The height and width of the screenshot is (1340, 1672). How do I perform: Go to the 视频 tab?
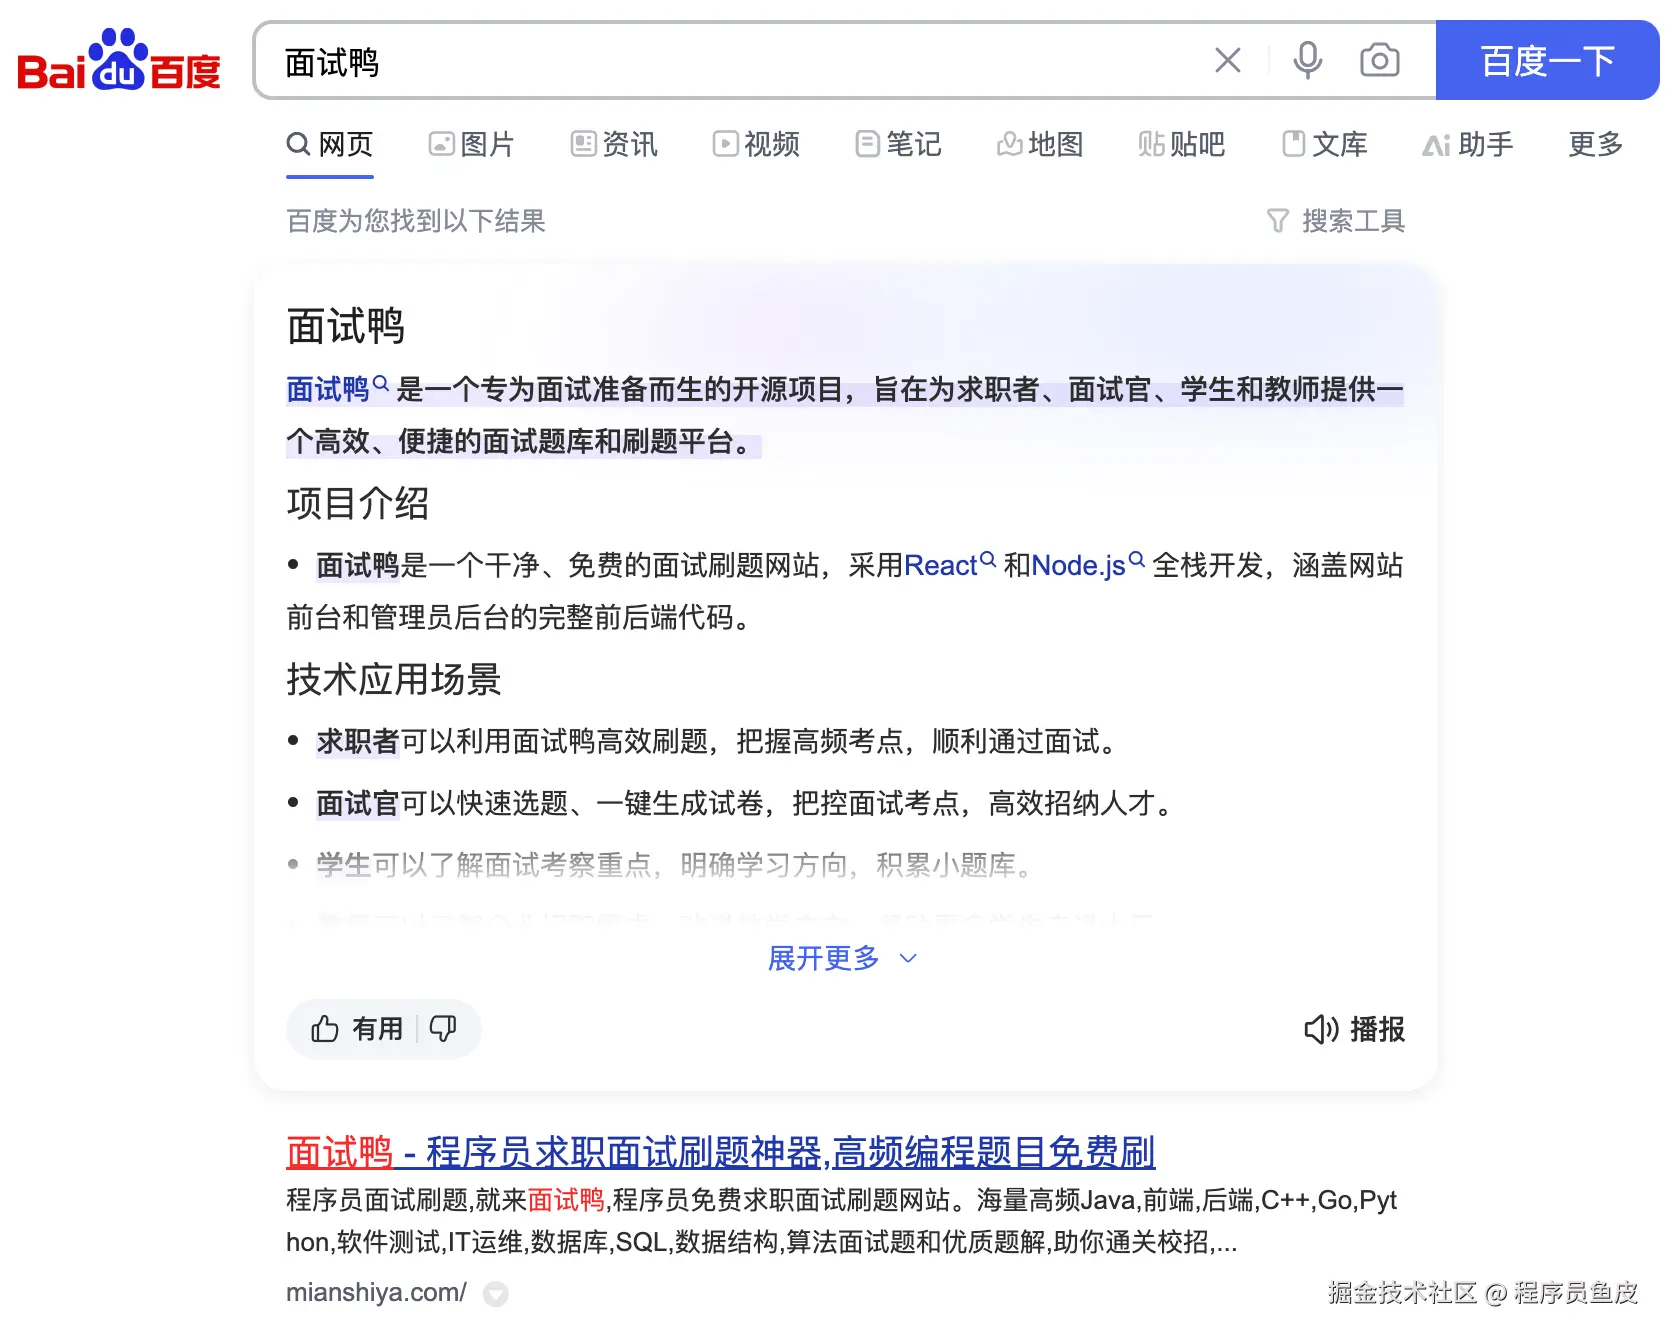pos(756,145)
